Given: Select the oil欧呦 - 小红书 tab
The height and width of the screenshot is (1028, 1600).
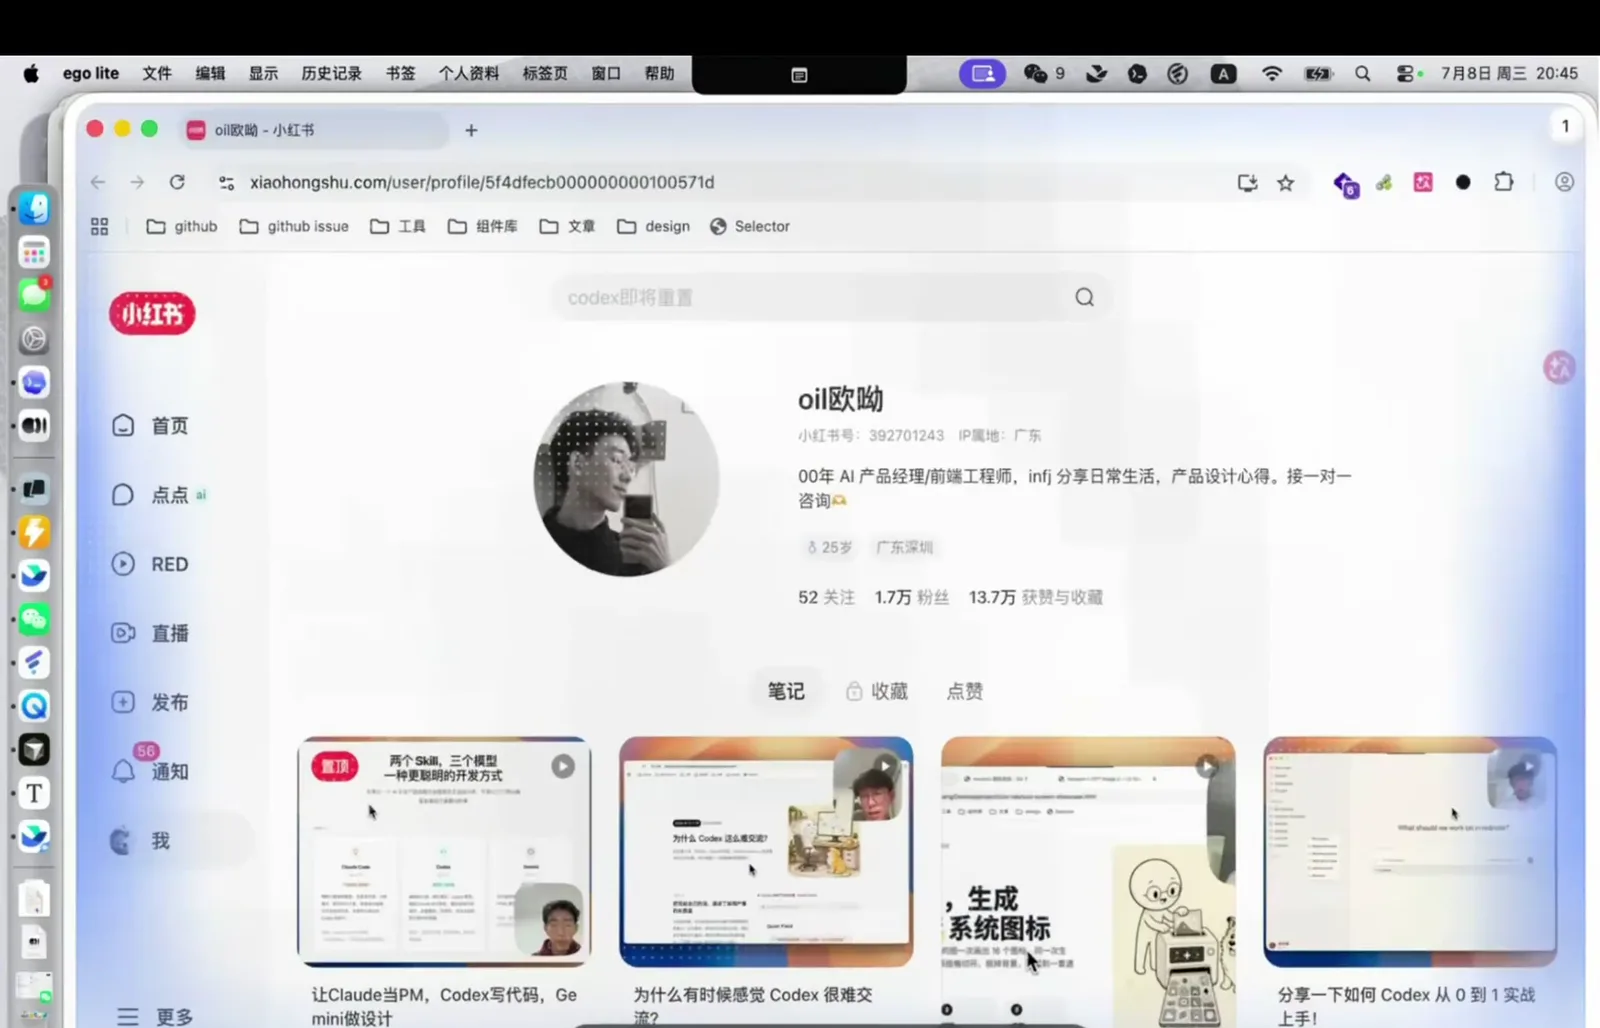Looking at the screenshot, I should 315,130.
